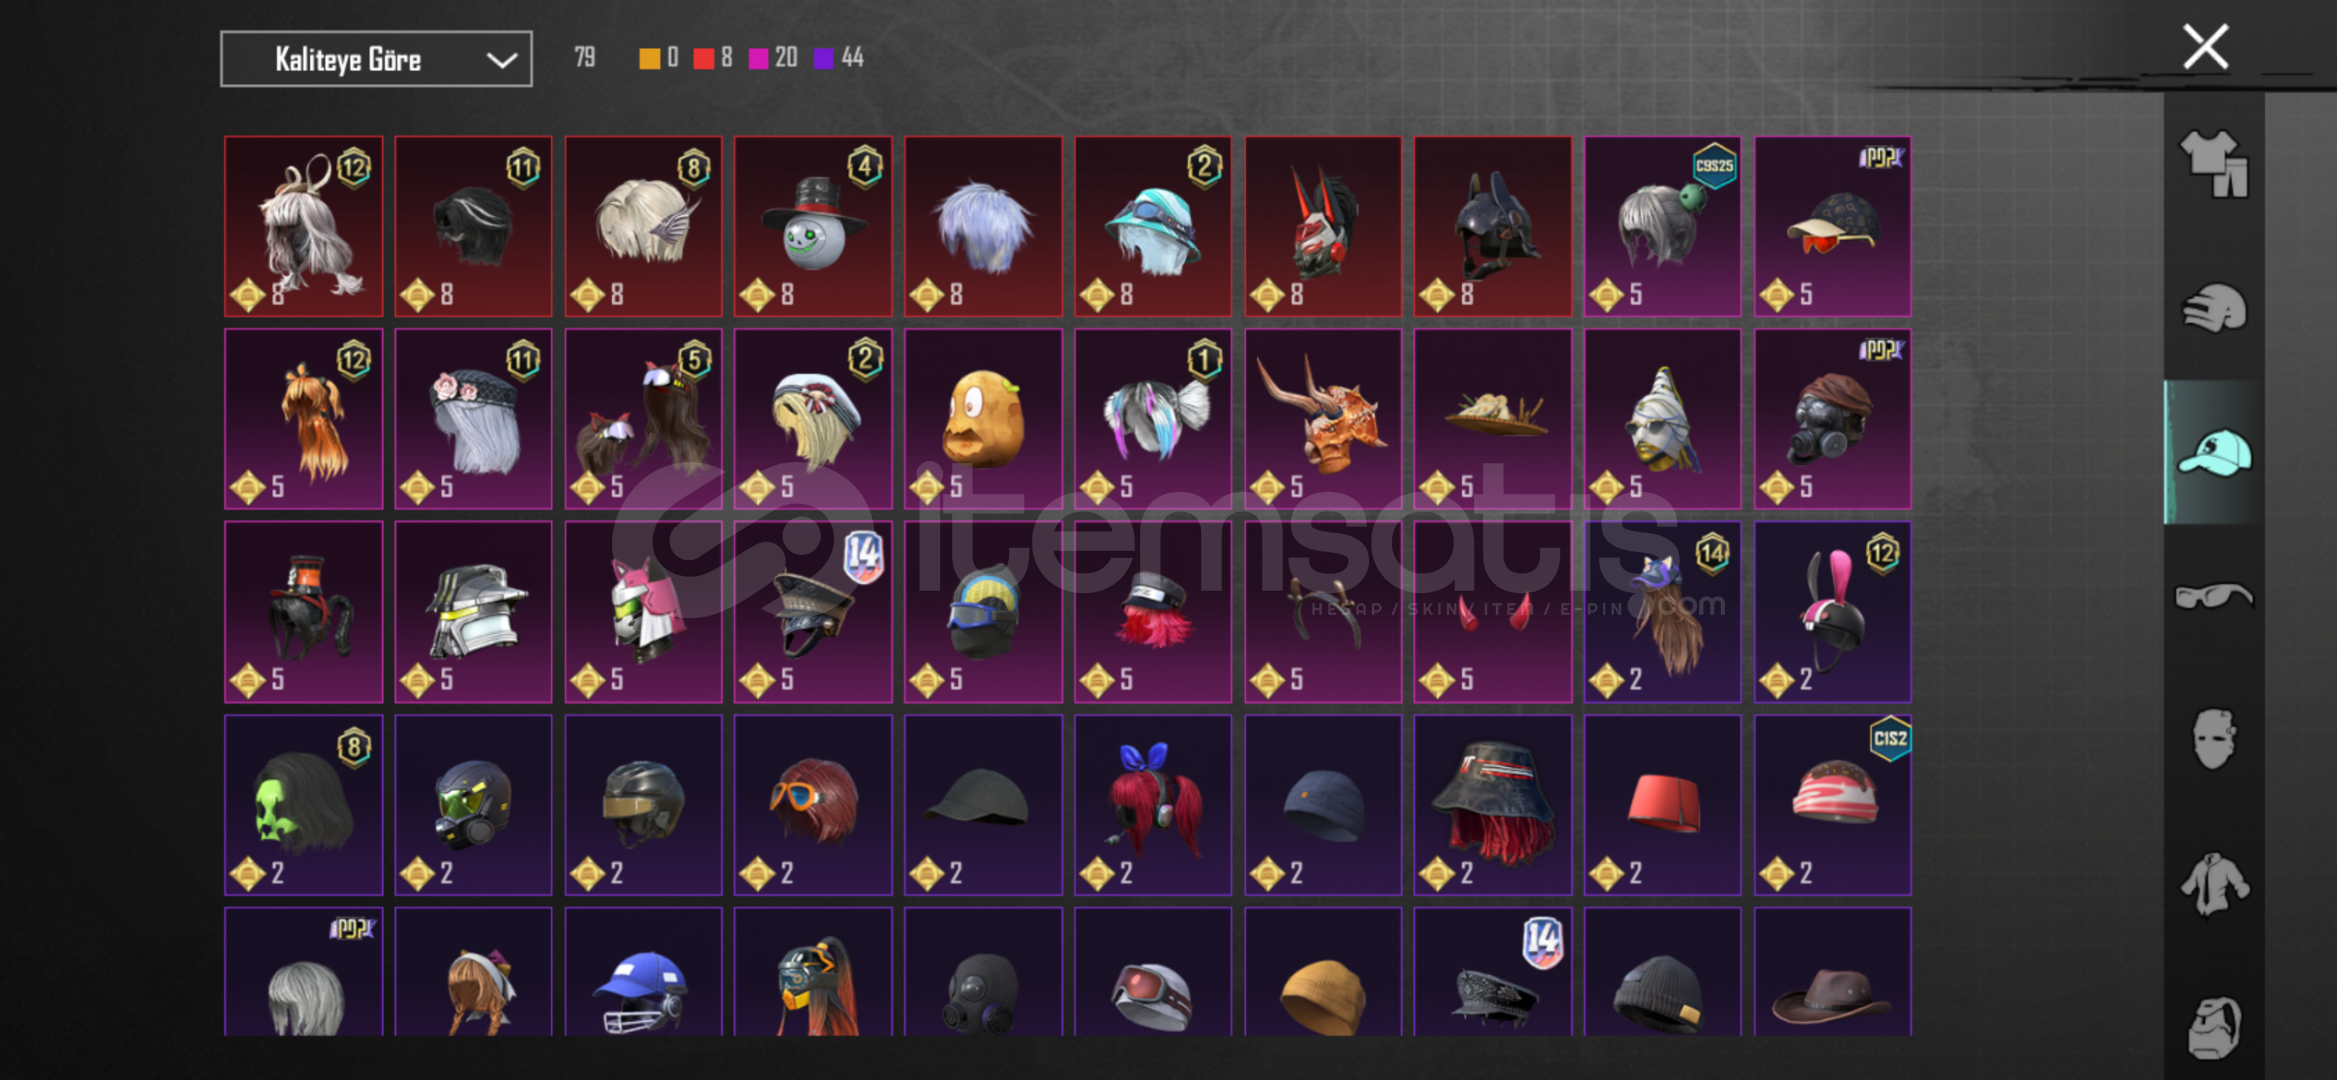Expand the Kaliteye Göre sort dropdown
The height and width of the screenshot is (1080, 2337).
pyautogui.click(x=376, y=59)
